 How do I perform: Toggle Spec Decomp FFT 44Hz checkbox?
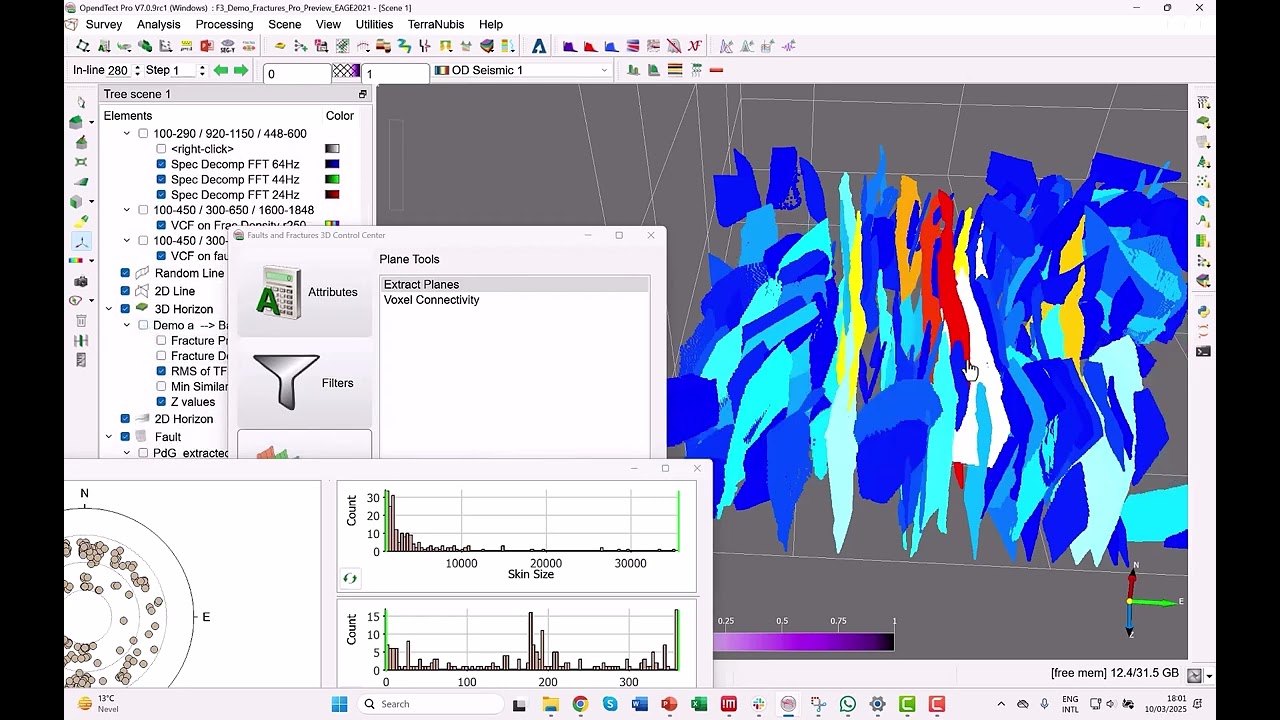tap(161, 179)
